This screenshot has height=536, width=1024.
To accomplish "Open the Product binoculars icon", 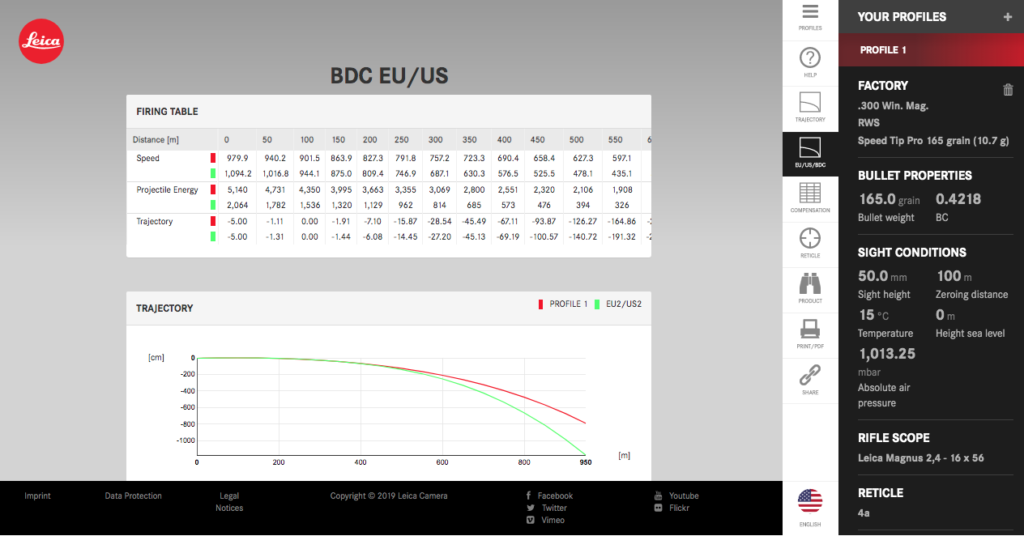I will click(x=810, y=284).
